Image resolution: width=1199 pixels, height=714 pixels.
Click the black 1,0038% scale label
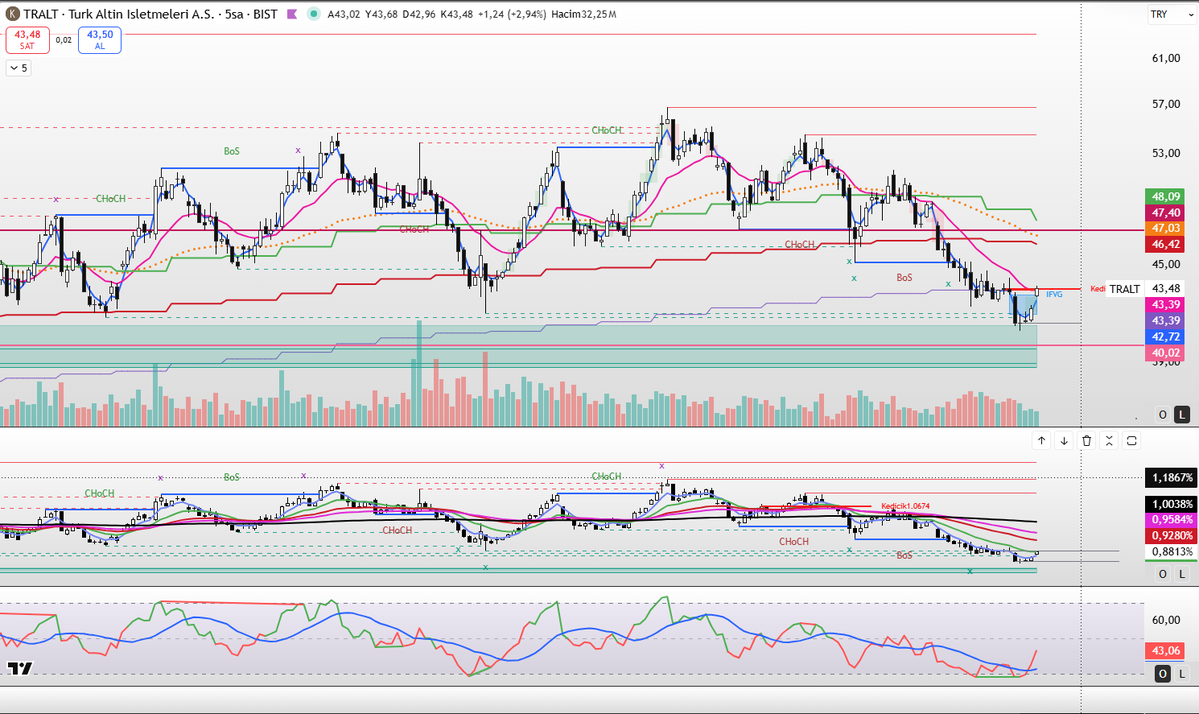(1171, 504)
